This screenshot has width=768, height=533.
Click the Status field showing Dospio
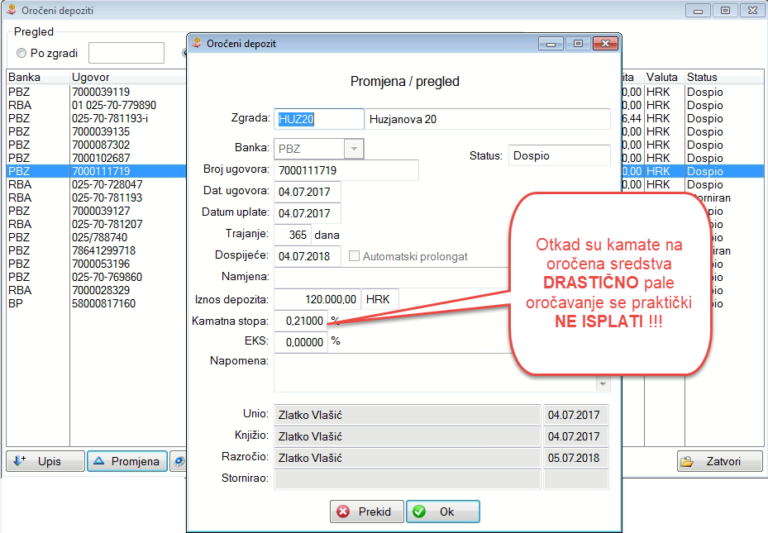(559, 156)
